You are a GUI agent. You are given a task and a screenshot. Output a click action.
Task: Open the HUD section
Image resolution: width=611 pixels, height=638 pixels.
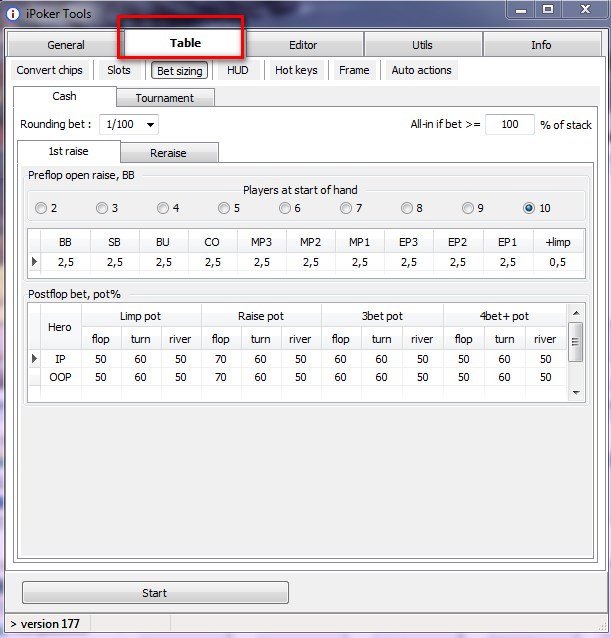click(238, 70)
